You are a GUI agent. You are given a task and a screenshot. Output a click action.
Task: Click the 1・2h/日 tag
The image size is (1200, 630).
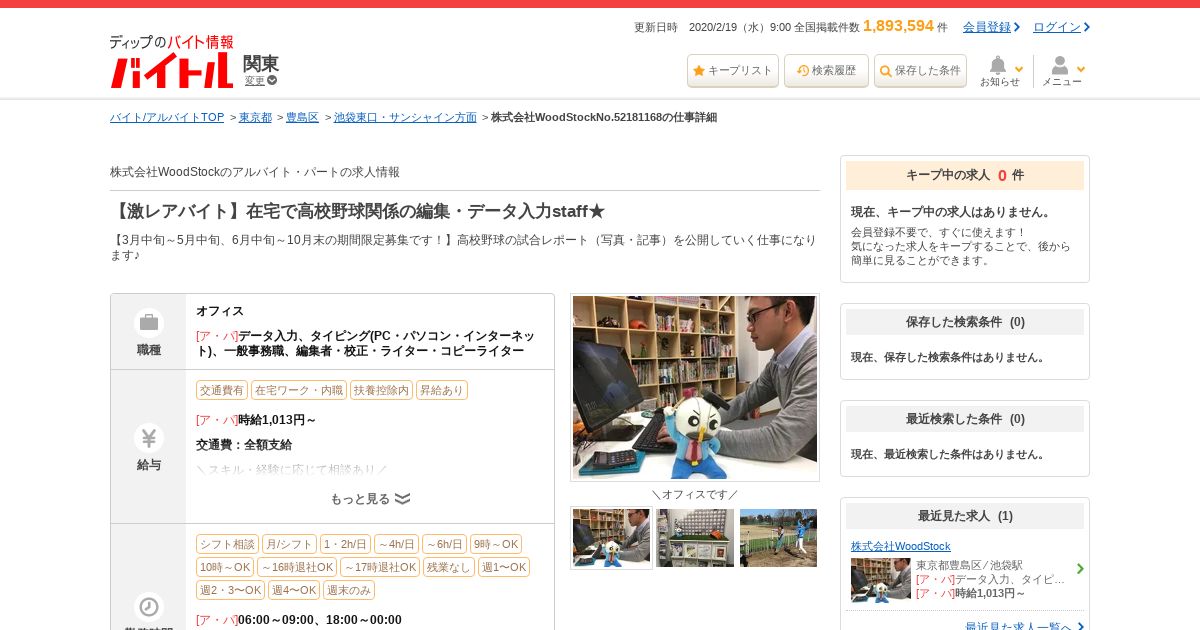345,544
